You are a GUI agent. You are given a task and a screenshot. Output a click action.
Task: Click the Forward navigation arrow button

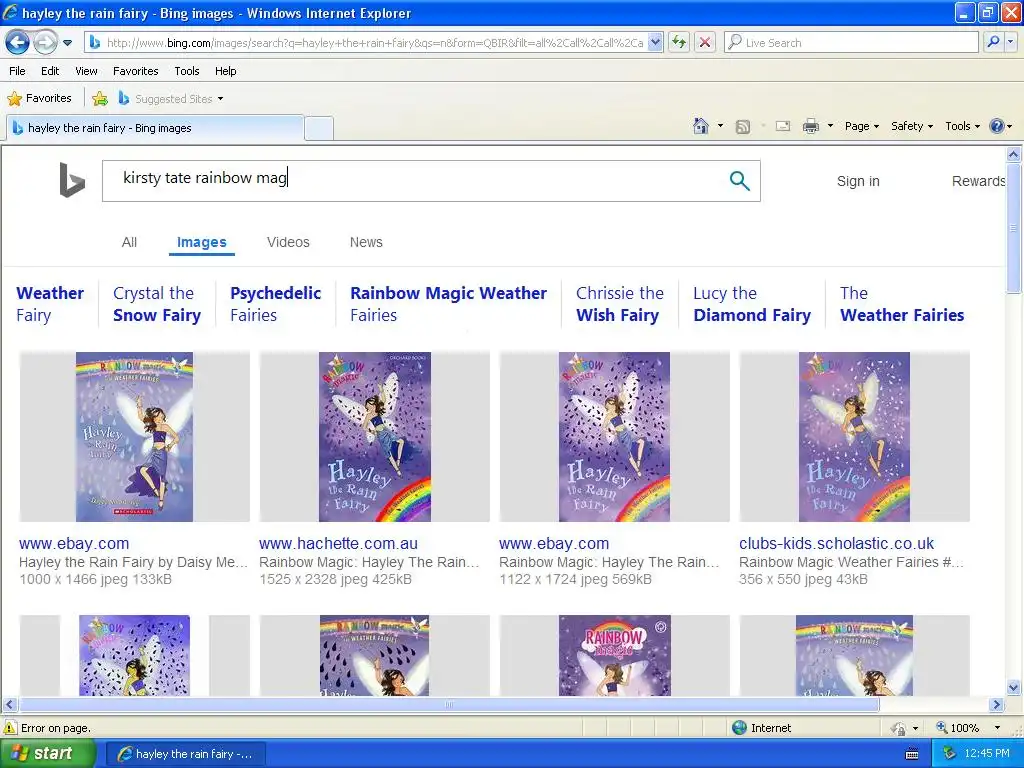[x=45, y=43]
